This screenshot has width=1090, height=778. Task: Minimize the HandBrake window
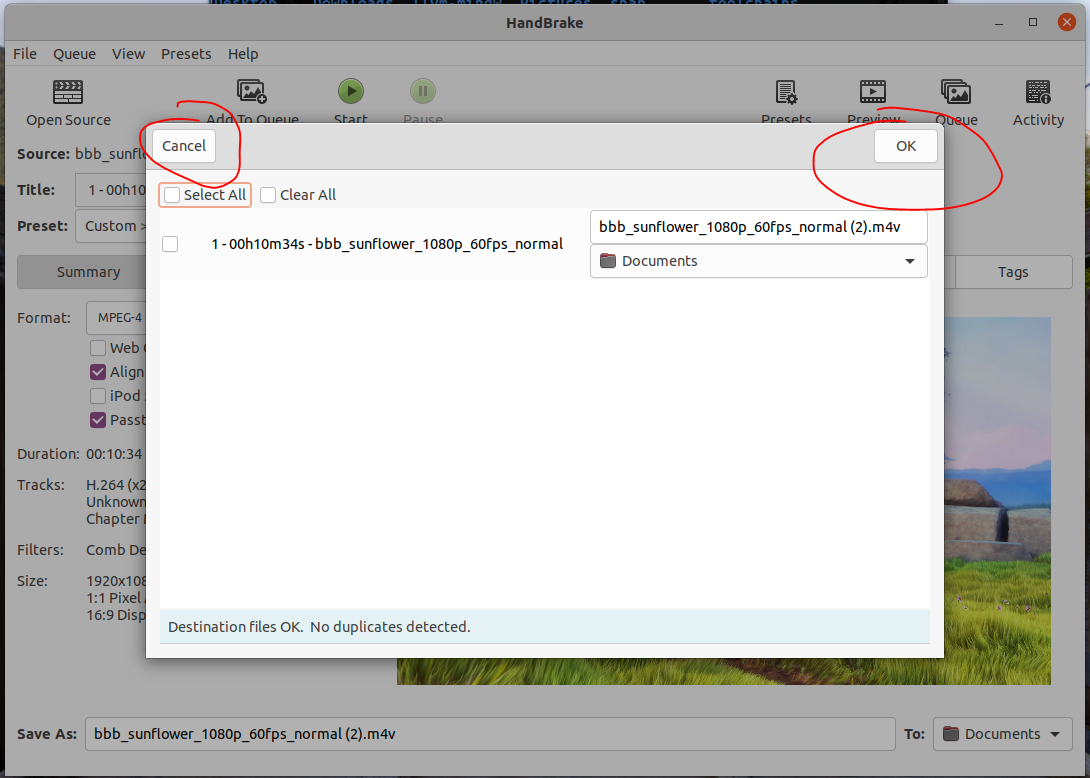click(x=999, y=23)
